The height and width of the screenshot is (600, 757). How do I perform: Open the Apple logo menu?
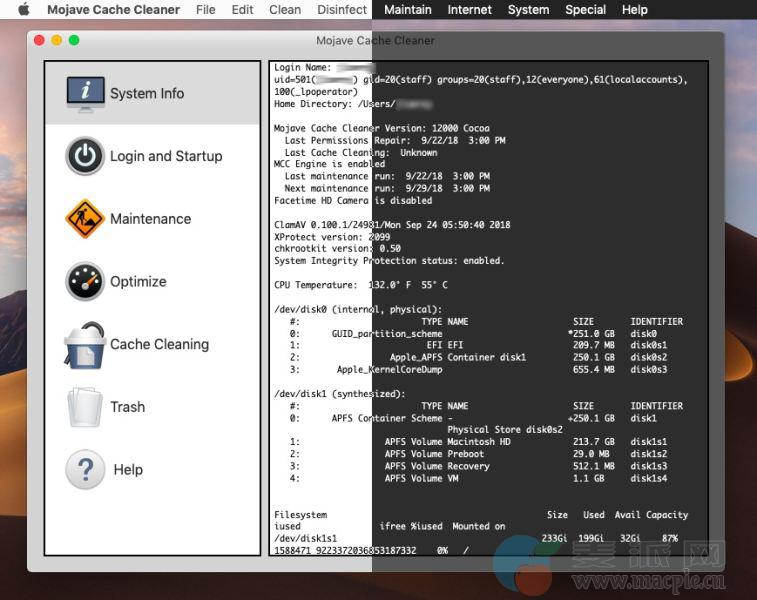point(24,10)
